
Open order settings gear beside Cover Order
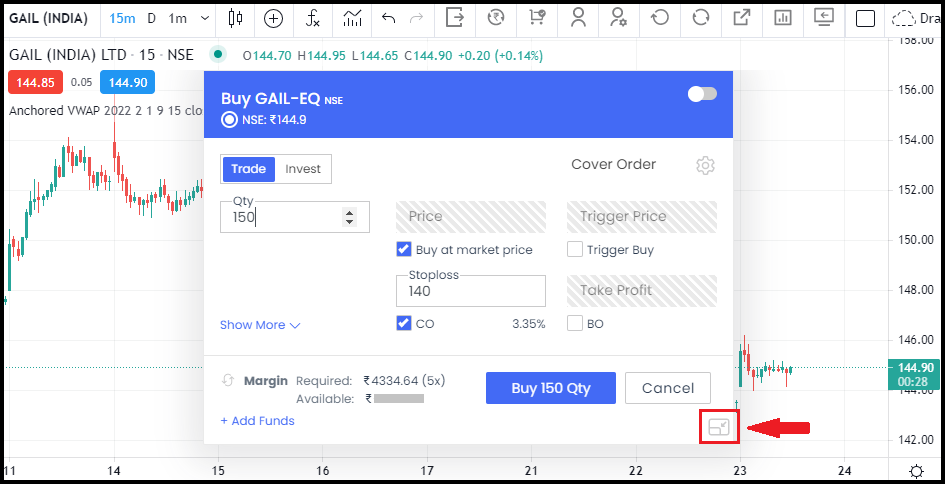(x=705, y=165)
